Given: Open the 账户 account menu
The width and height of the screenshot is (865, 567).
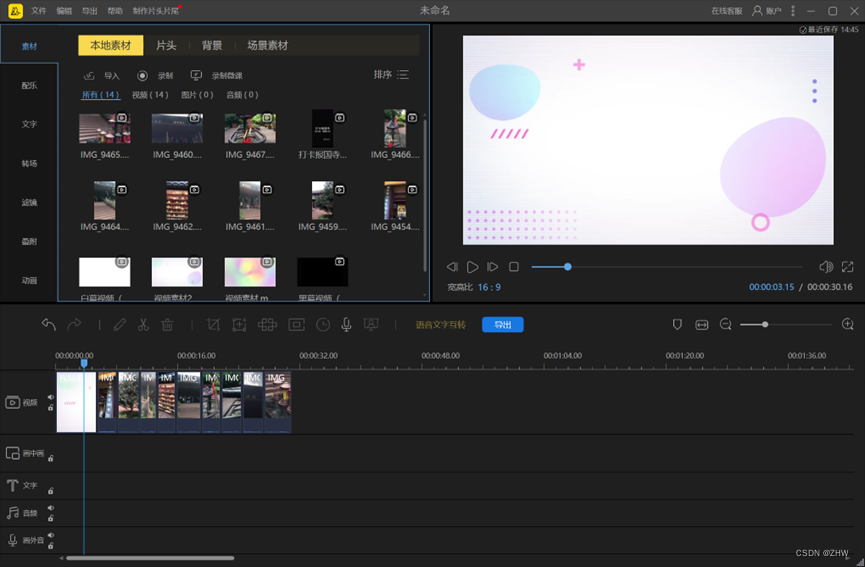Looking at the screenshot, I should [766, 11].
